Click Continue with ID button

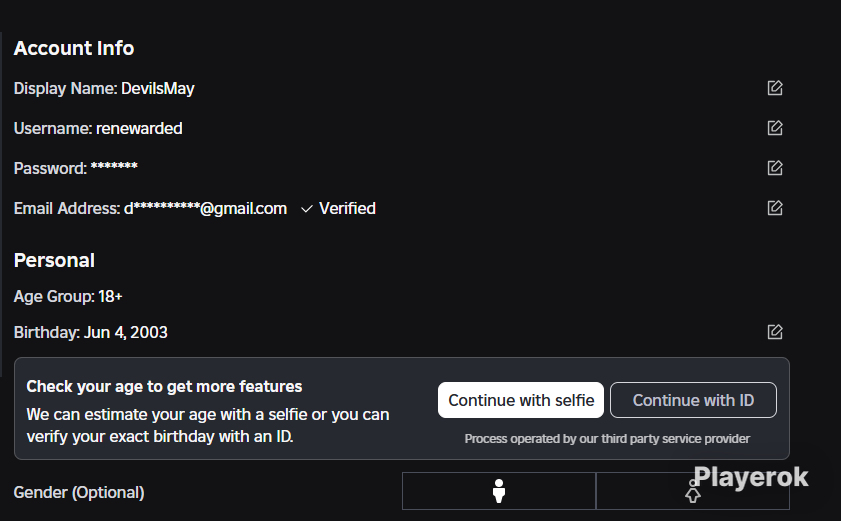[x=693, y=400]
